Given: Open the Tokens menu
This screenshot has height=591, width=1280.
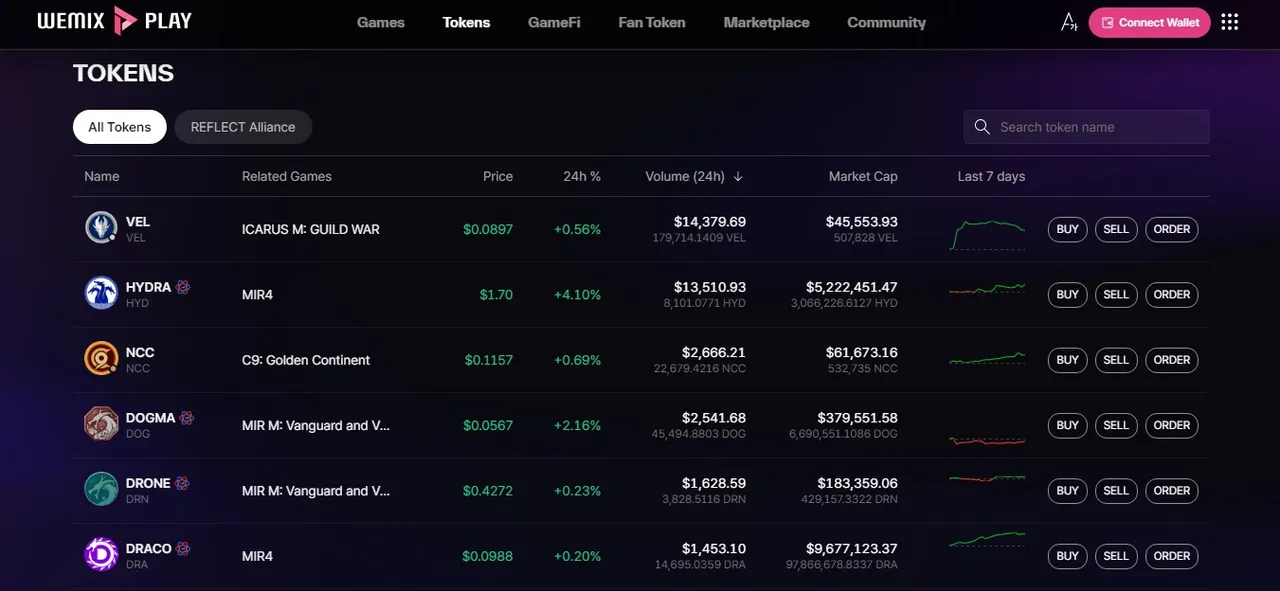Looking at the screenshot, I should click(x=467, y=22).
